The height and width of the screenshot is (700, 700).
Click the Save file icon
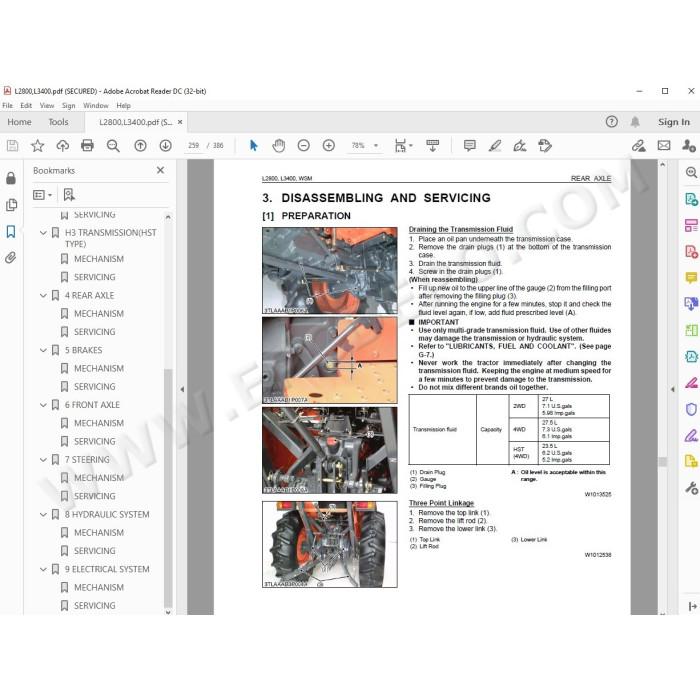tap(12, 146)
